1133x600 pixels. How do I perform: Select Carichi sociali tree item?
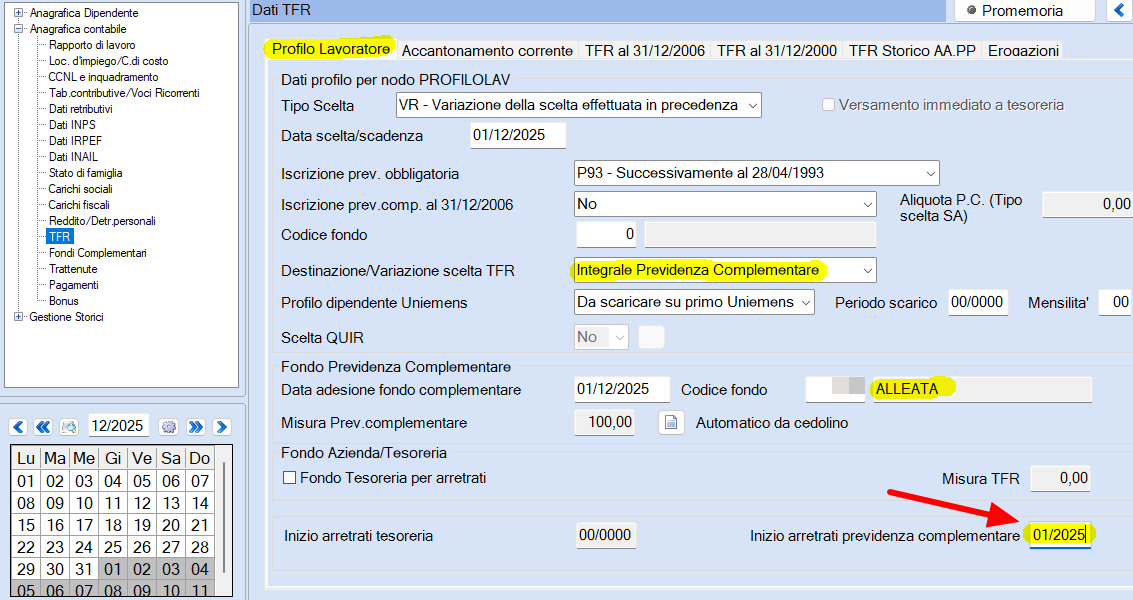[80, 189]
